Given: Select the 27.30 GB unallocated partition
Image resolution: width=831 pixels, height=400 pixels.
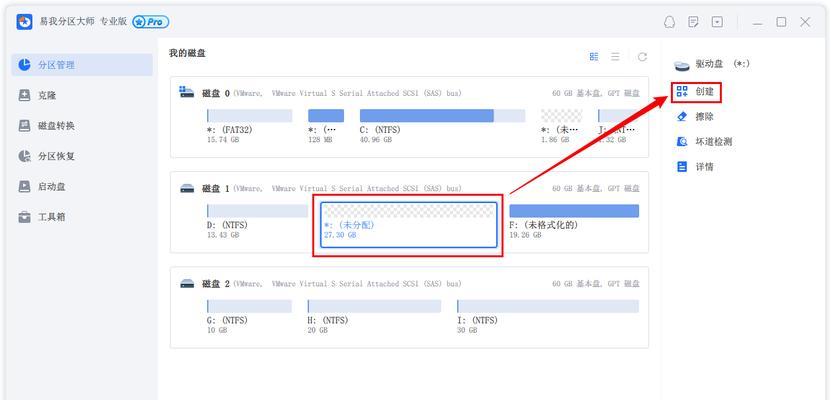Looking at the screenshot, I should 409,225.
